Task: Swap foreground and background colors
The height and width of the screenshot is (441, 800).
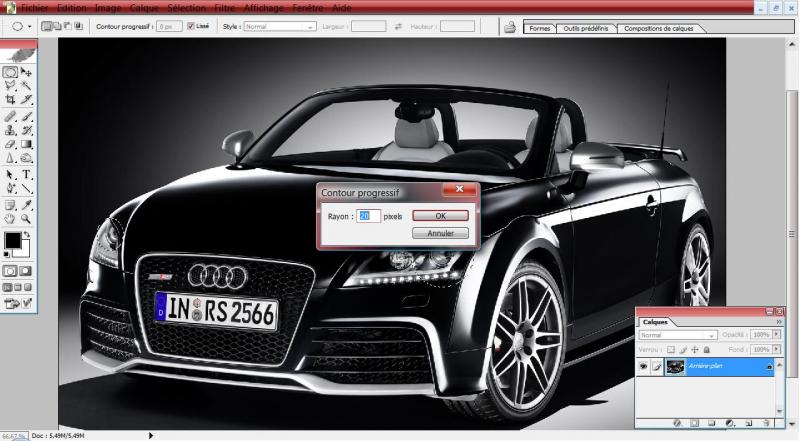Action: pyautogui.click(x=27, y=235)
